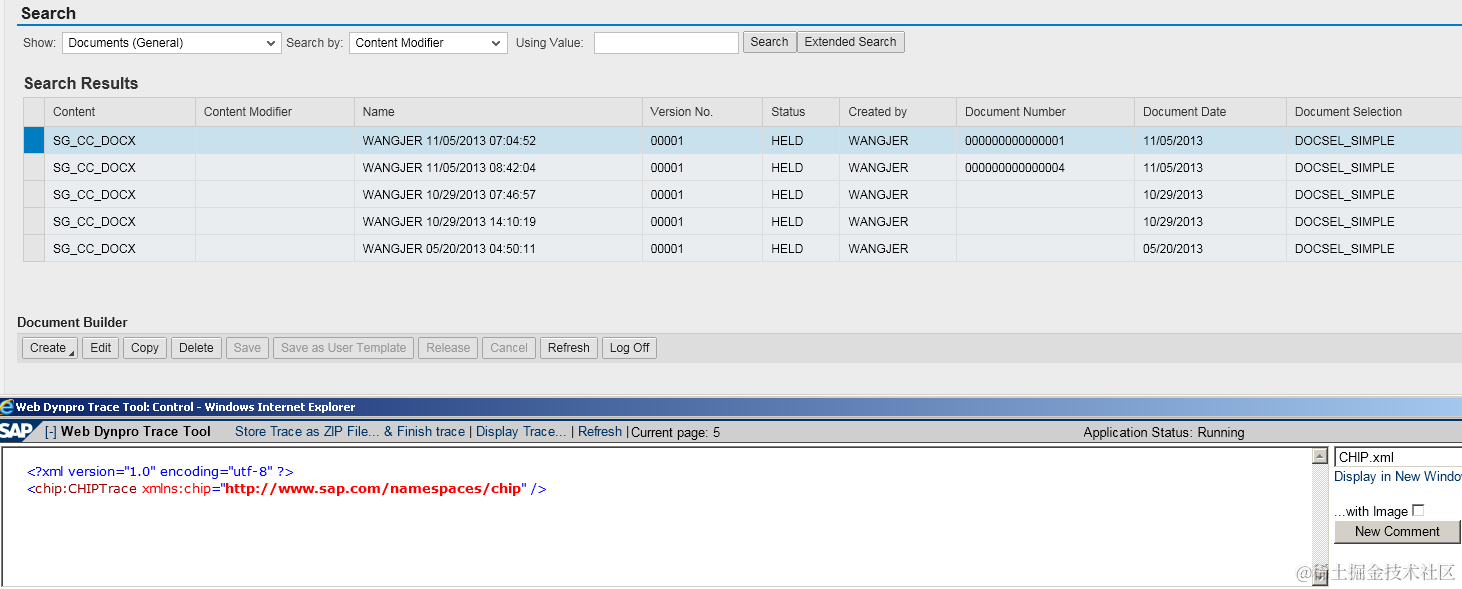Click the Refresh button in Document Builder
Viewport: 1462px width, 589px height.
click(x=569, y=348)
